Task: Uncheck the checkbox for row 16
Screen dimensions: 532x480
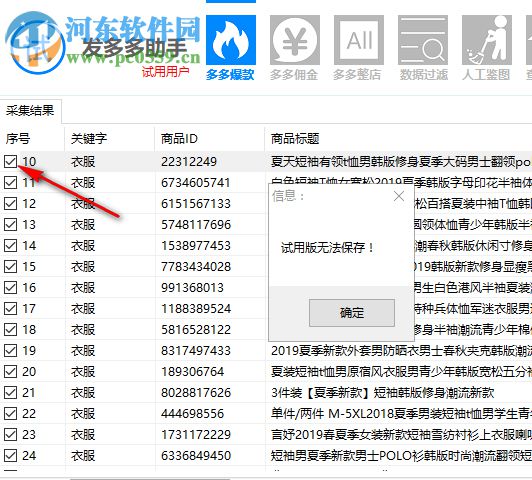Action: coord(11,288)
